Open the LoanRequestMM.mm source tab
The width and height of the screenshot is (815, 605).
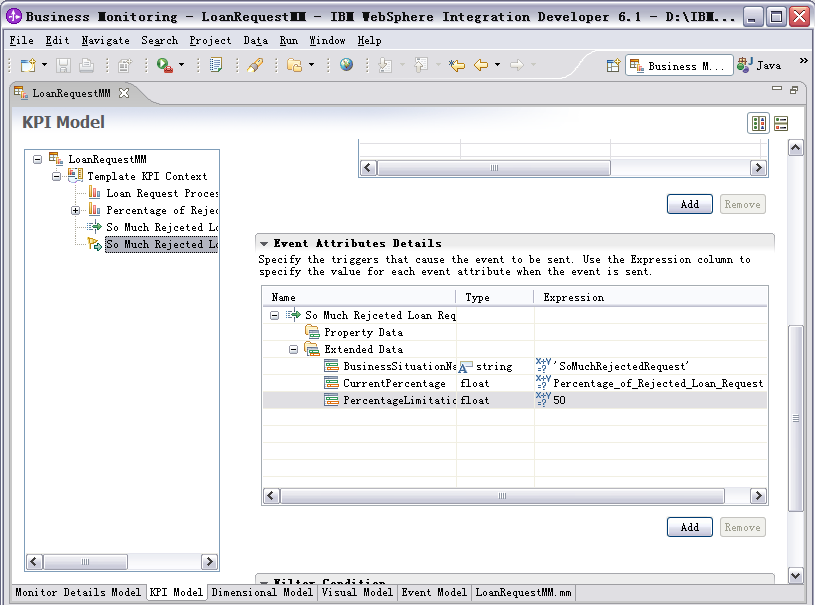523,592
